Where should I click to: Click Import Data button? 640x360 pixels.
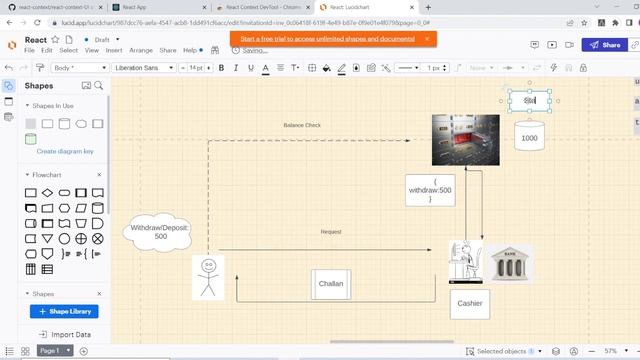[64, 335]
